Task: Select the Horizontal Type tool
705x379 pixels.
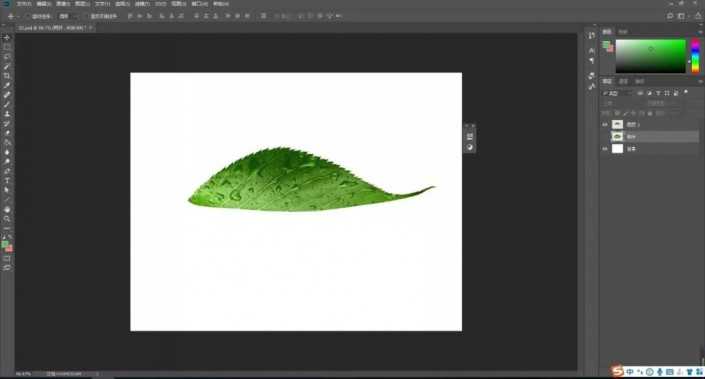Action: point(7,180)
